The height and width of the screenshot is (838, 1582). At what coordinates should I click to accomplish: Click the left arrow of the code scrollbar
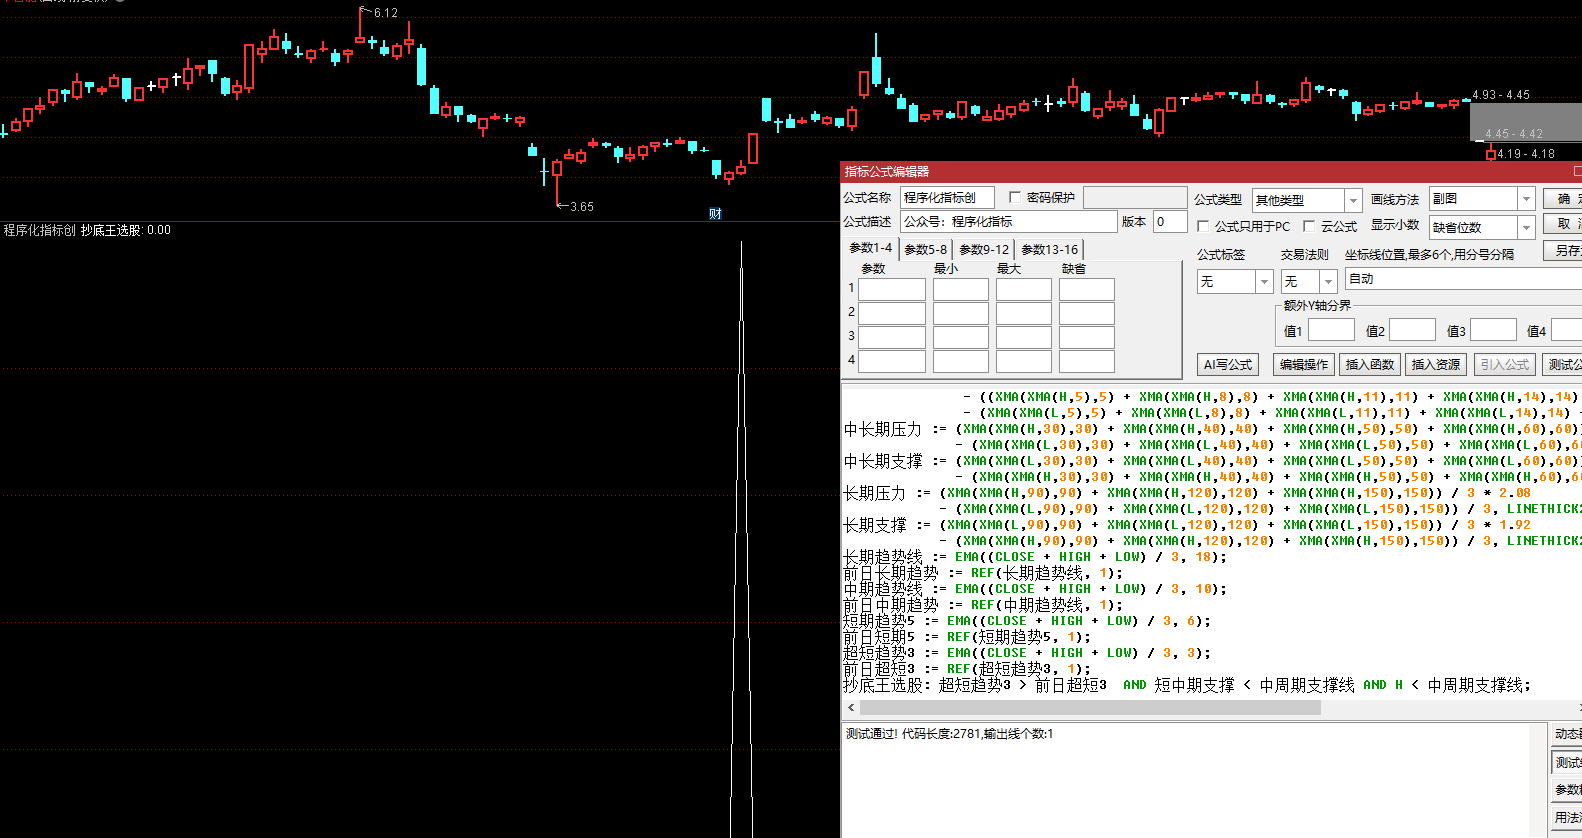click(851, 707)
